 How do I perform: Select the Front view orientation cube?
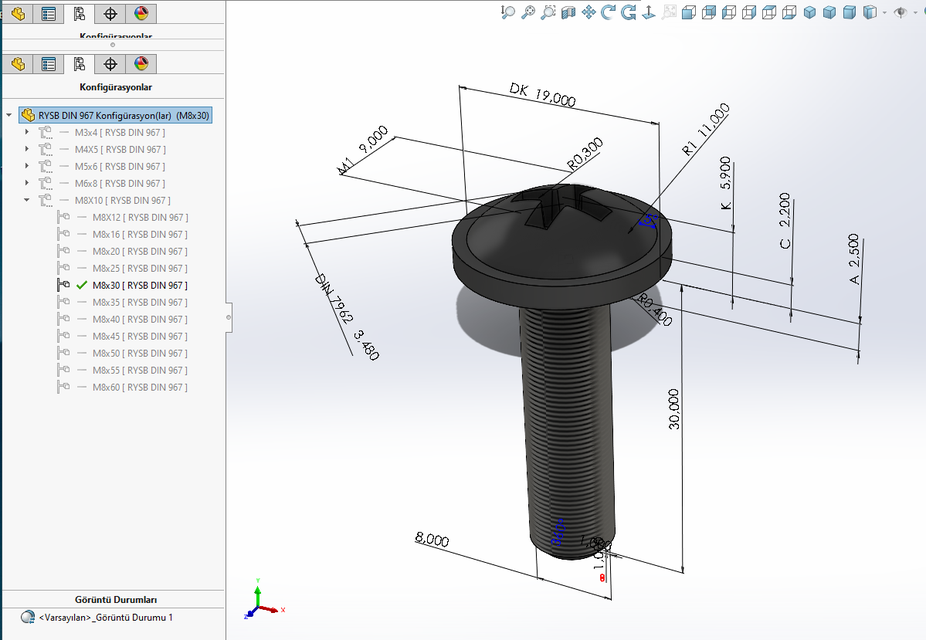click(687, 13)
